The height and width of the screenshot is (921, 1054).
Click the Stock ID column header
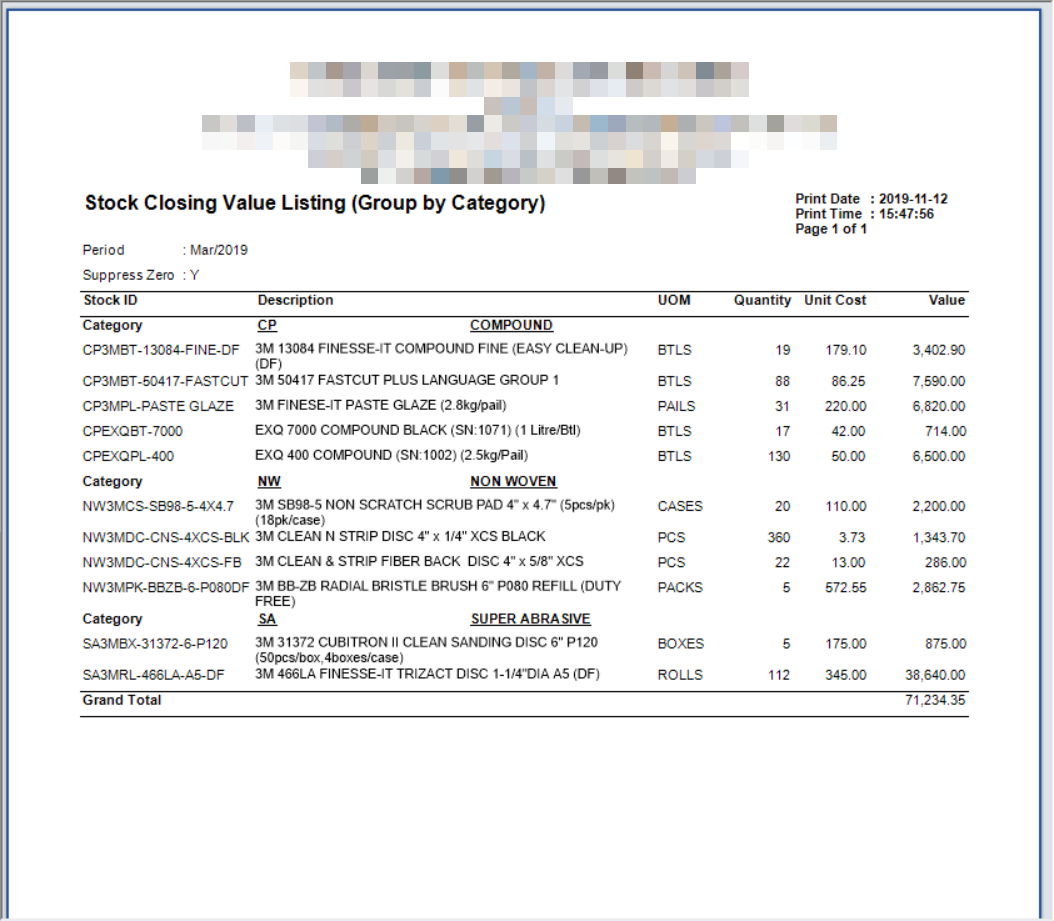pos(110,300)
